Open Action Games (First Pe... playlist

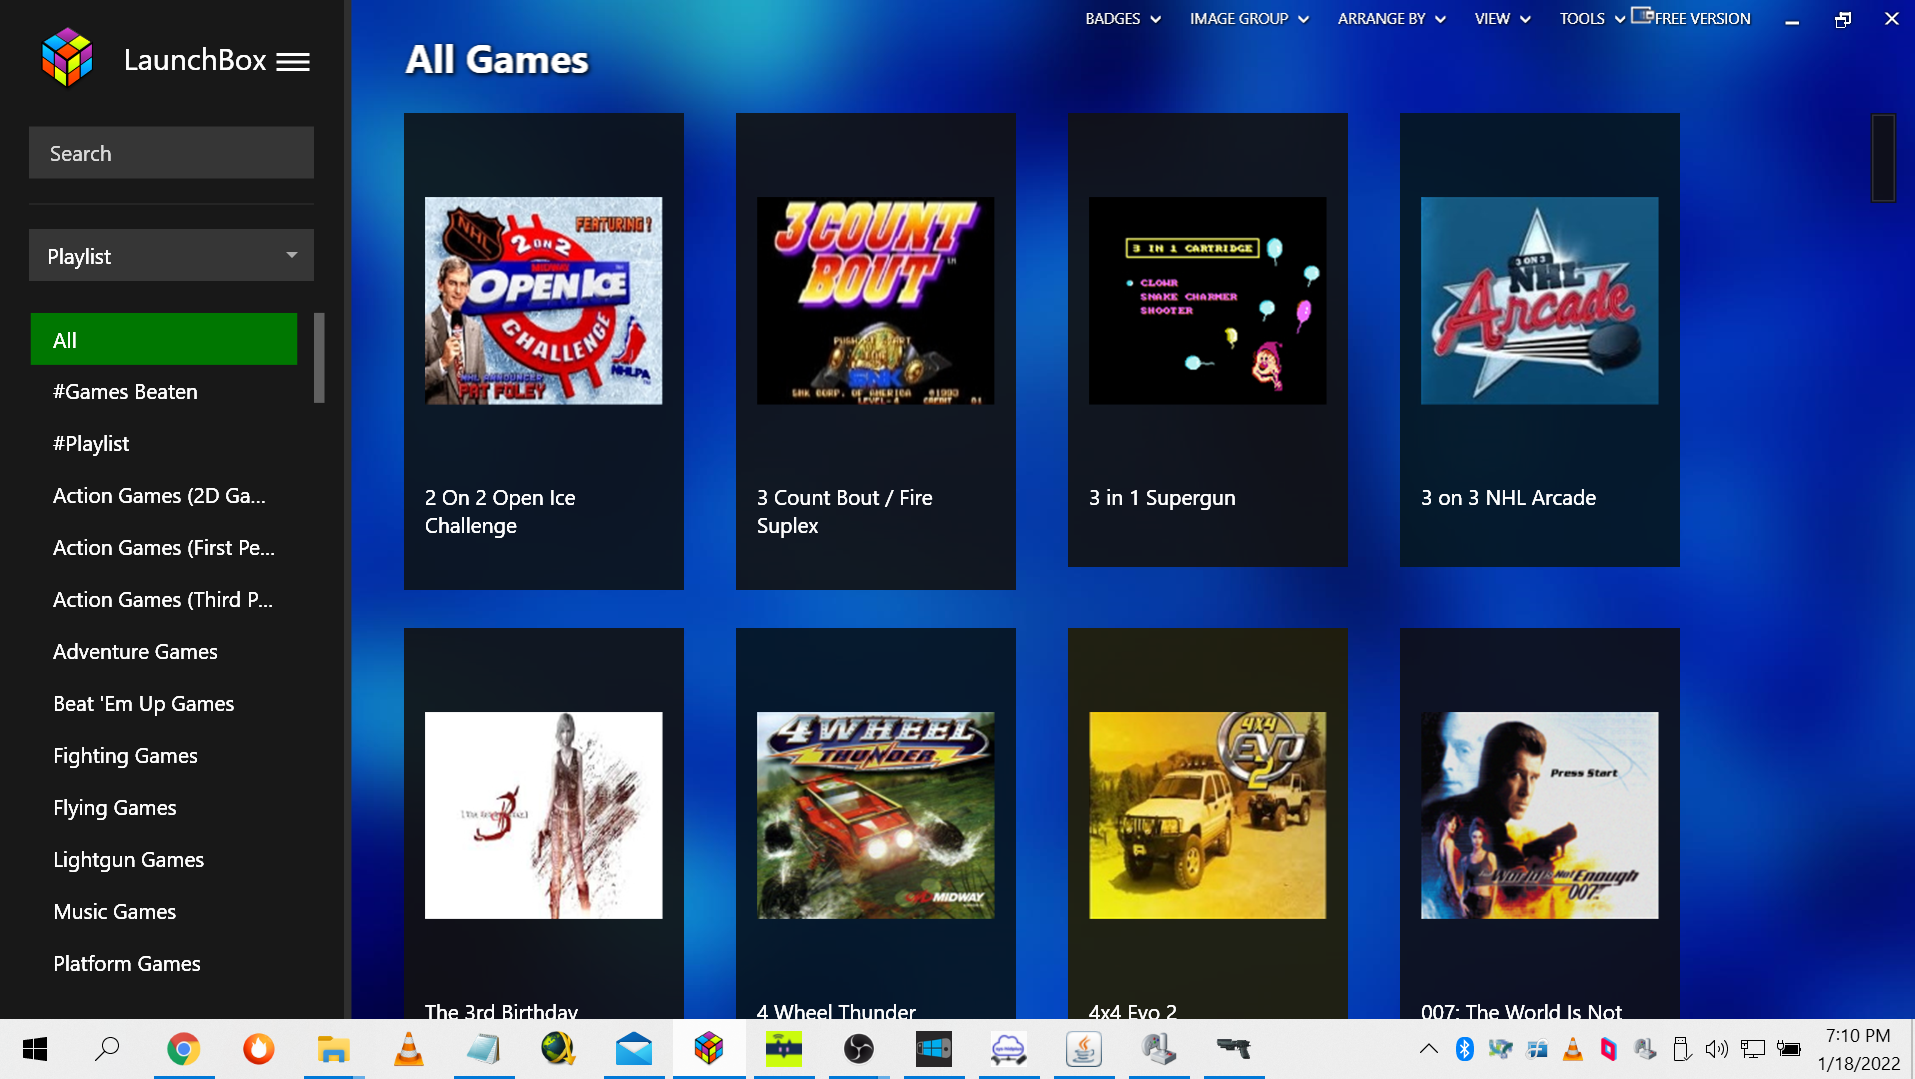pos(164,548)
